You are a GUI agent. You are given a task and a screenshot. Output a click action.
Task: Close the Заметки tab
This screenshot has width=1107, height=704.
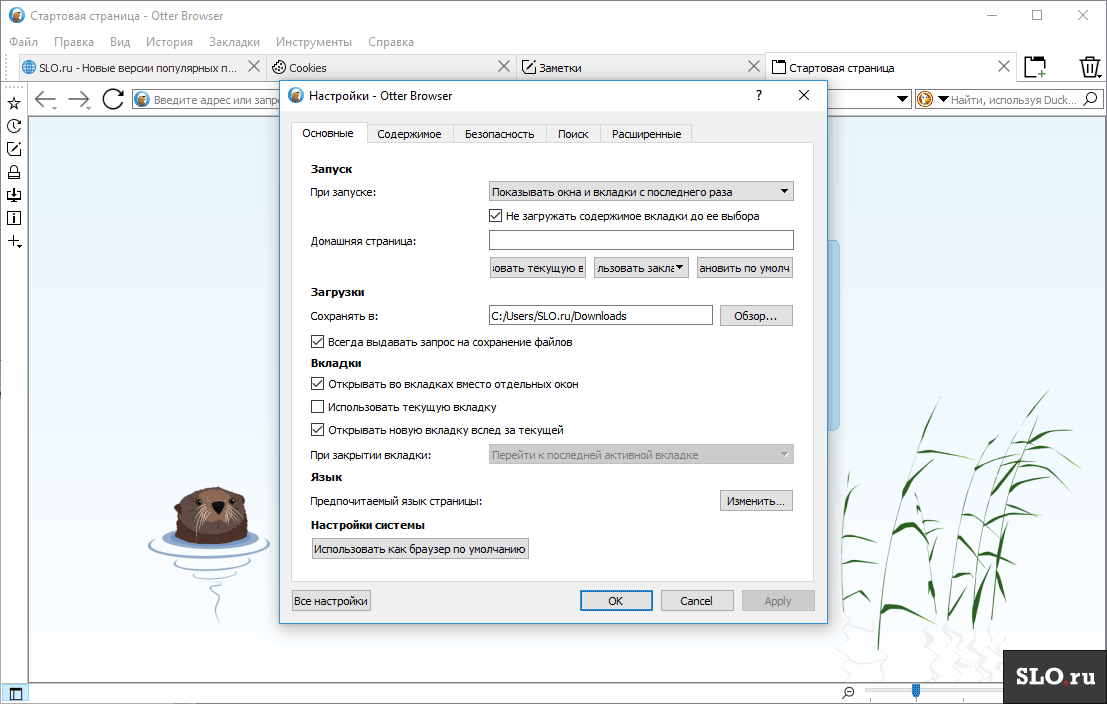click(753, 66)
